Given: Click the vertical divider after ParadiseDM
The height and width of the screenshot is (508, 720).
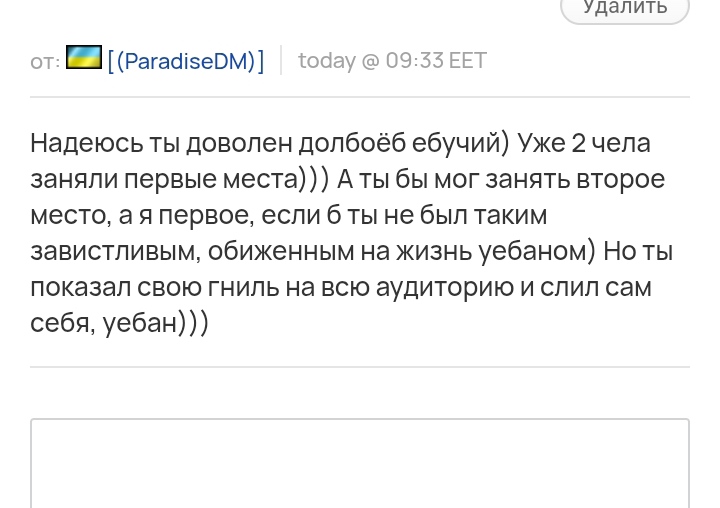Looking at the screenshot, I should pos(281,60).
